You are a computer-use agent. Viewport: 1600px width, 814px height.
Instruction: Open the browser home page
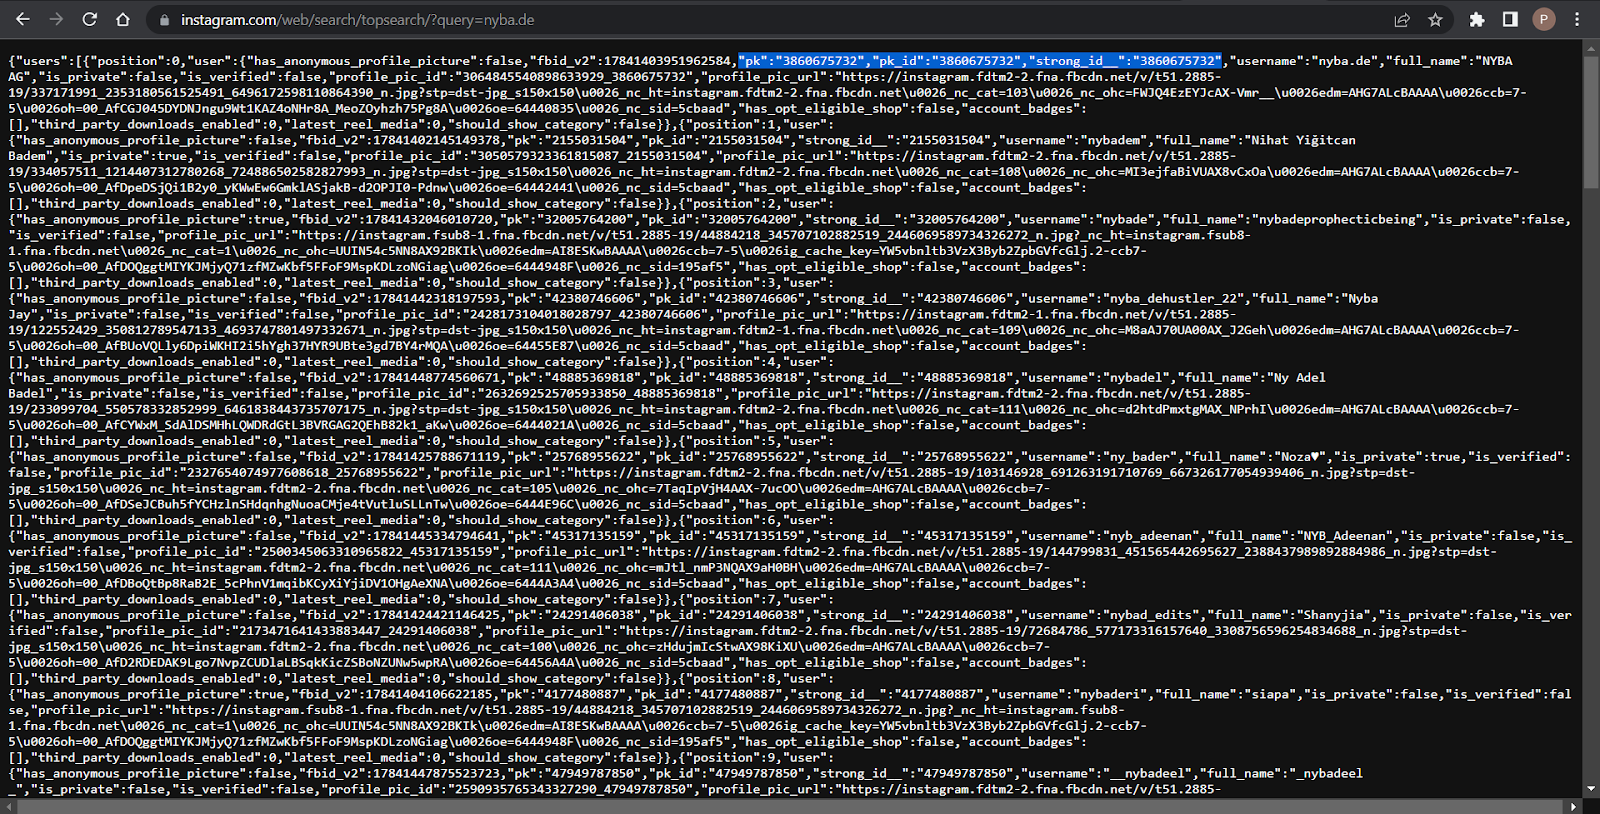pyautogui.click(x=123, y=19)
